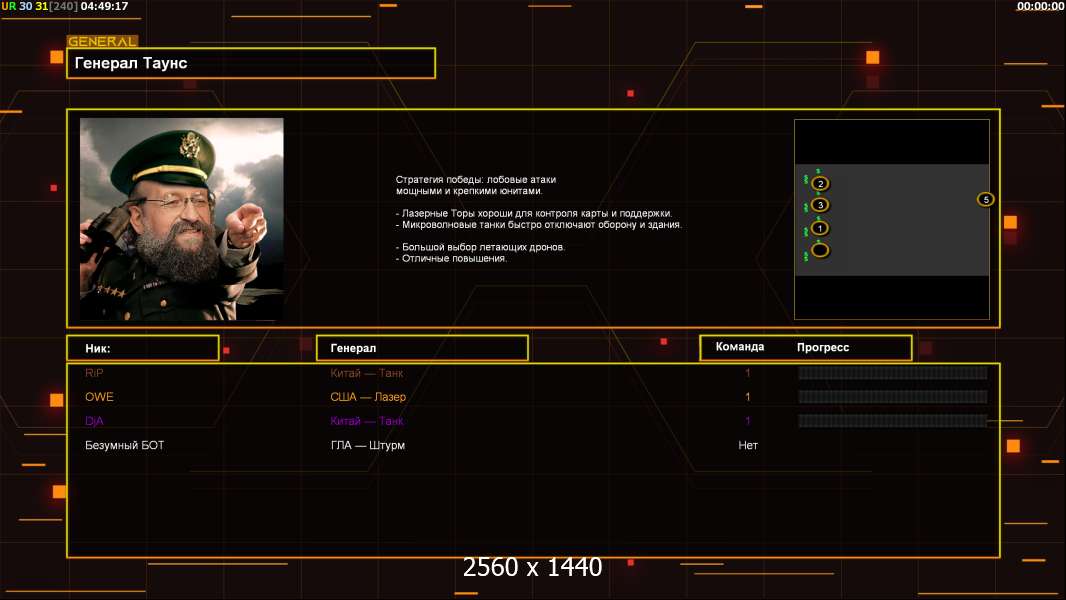
Task: Click team number in OWE's row
Action: point(748,397)
